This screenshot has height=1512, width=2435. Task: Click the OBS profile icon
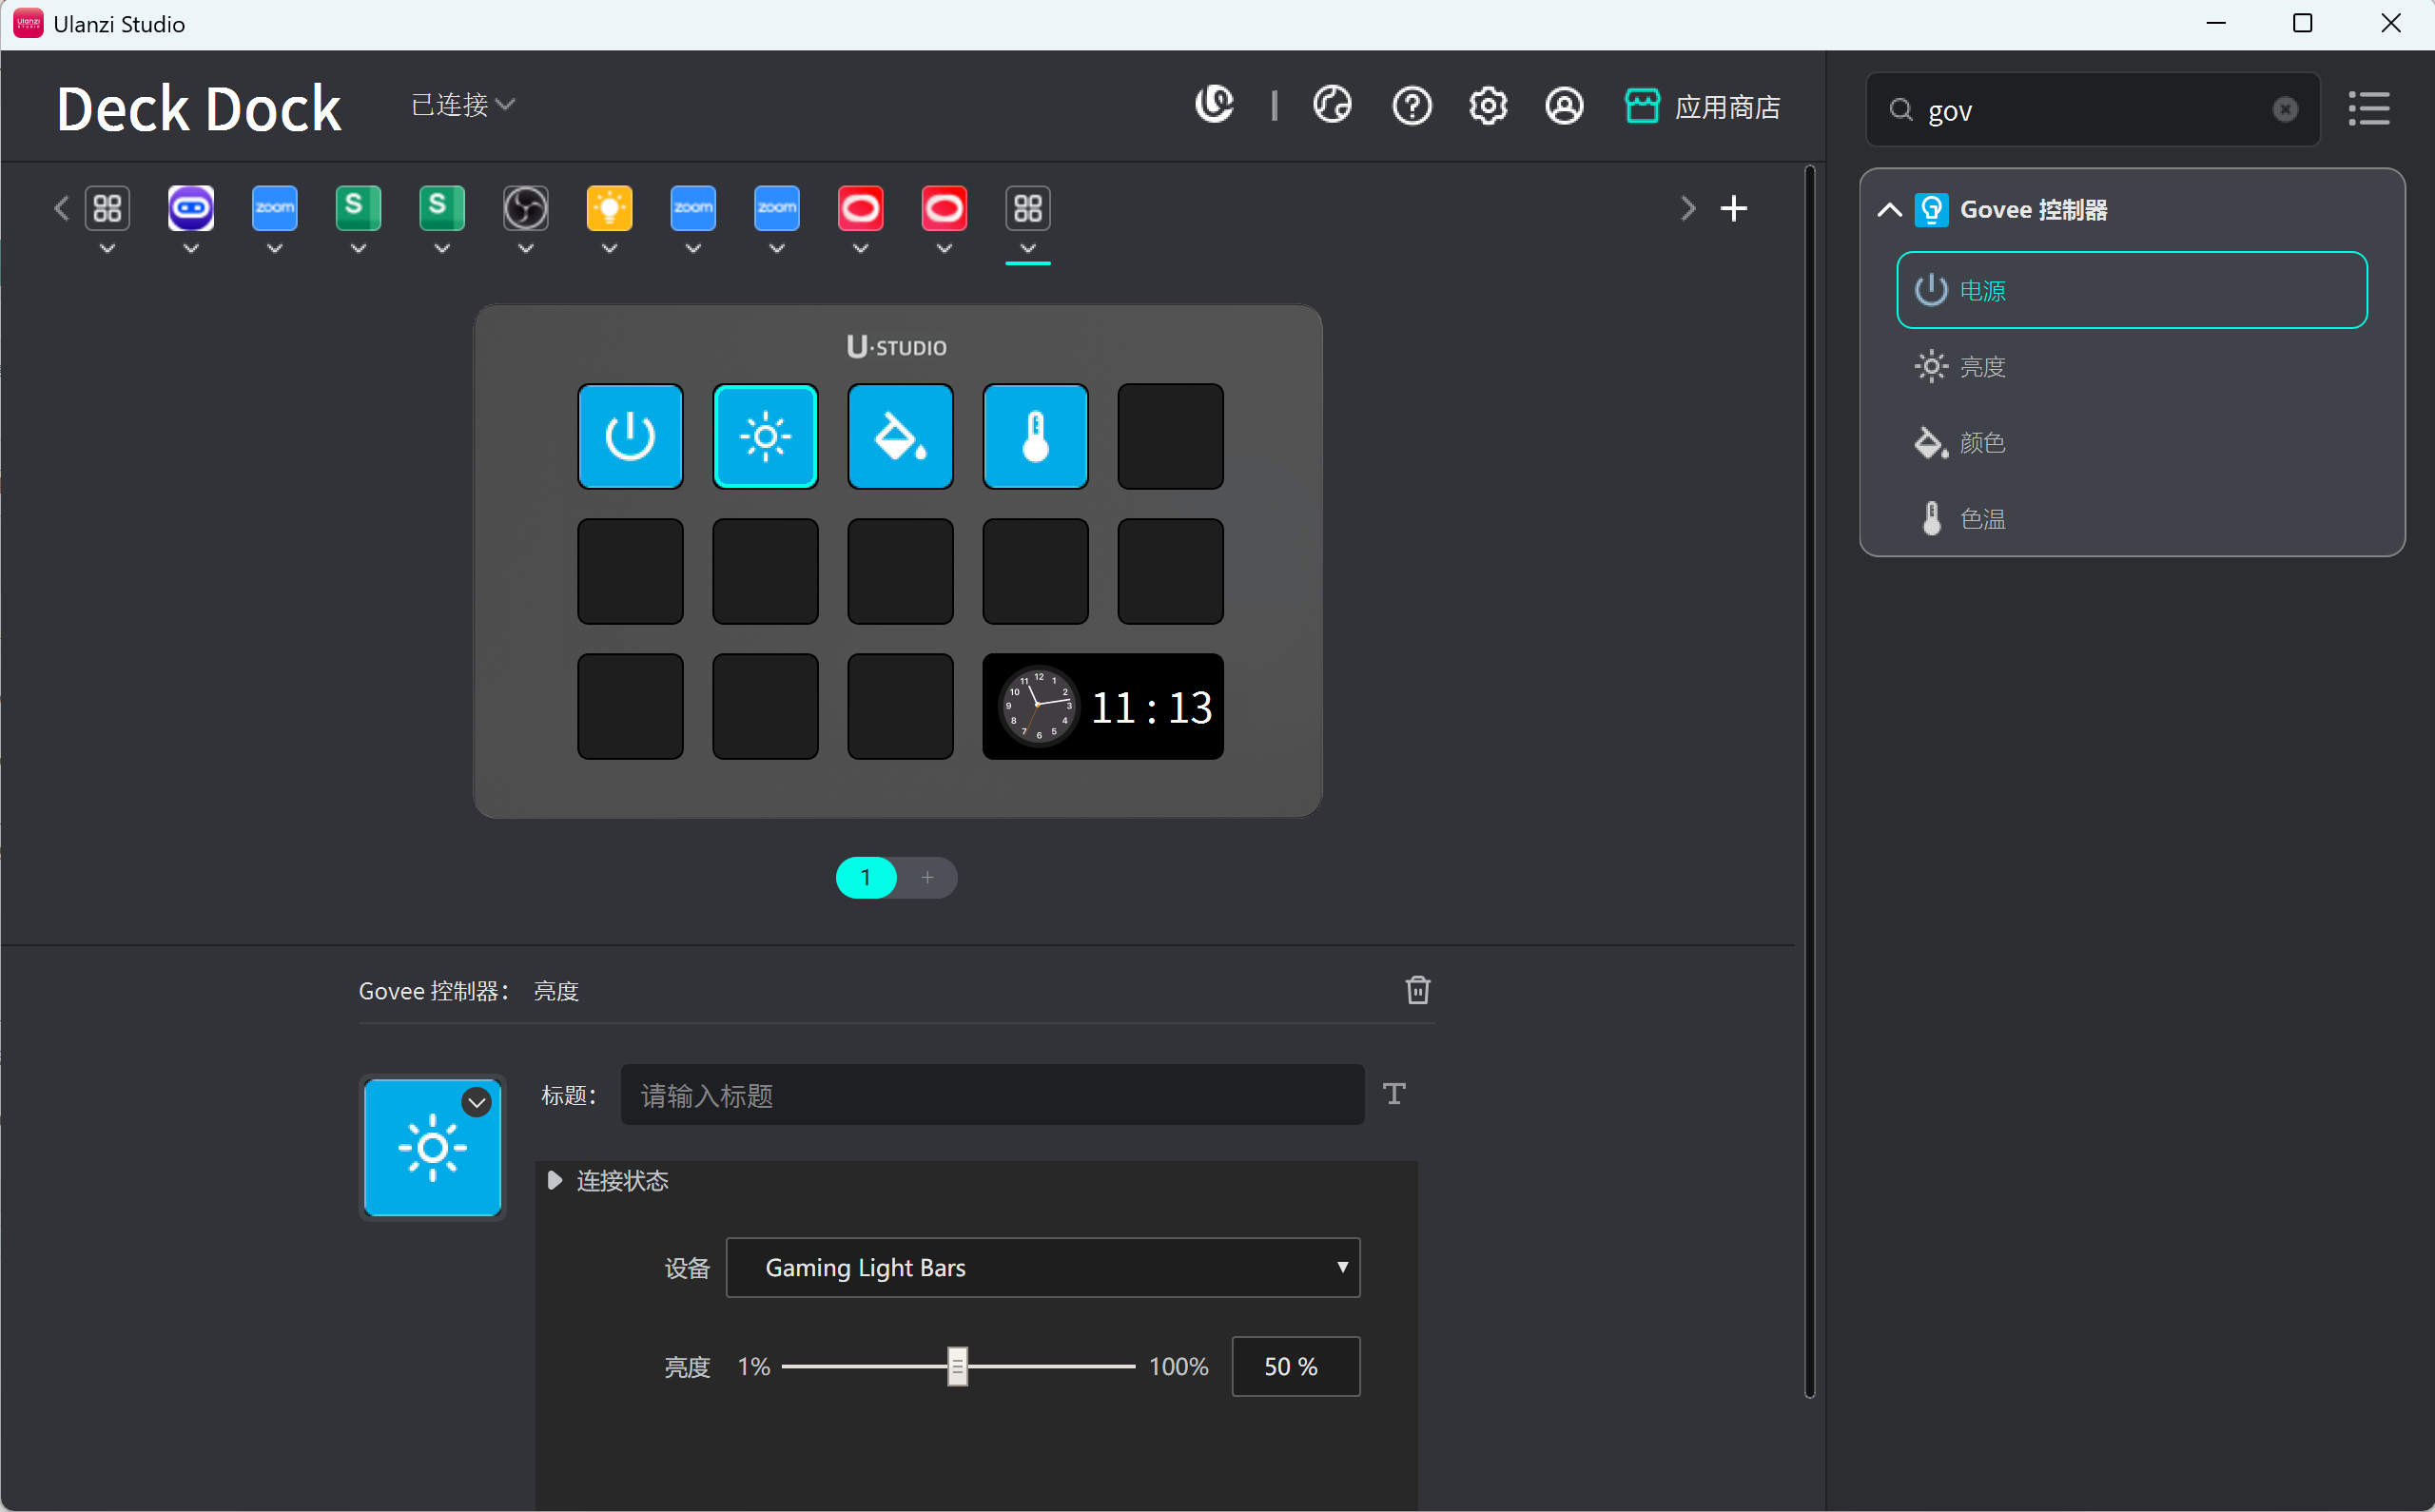tap(525, 208)
